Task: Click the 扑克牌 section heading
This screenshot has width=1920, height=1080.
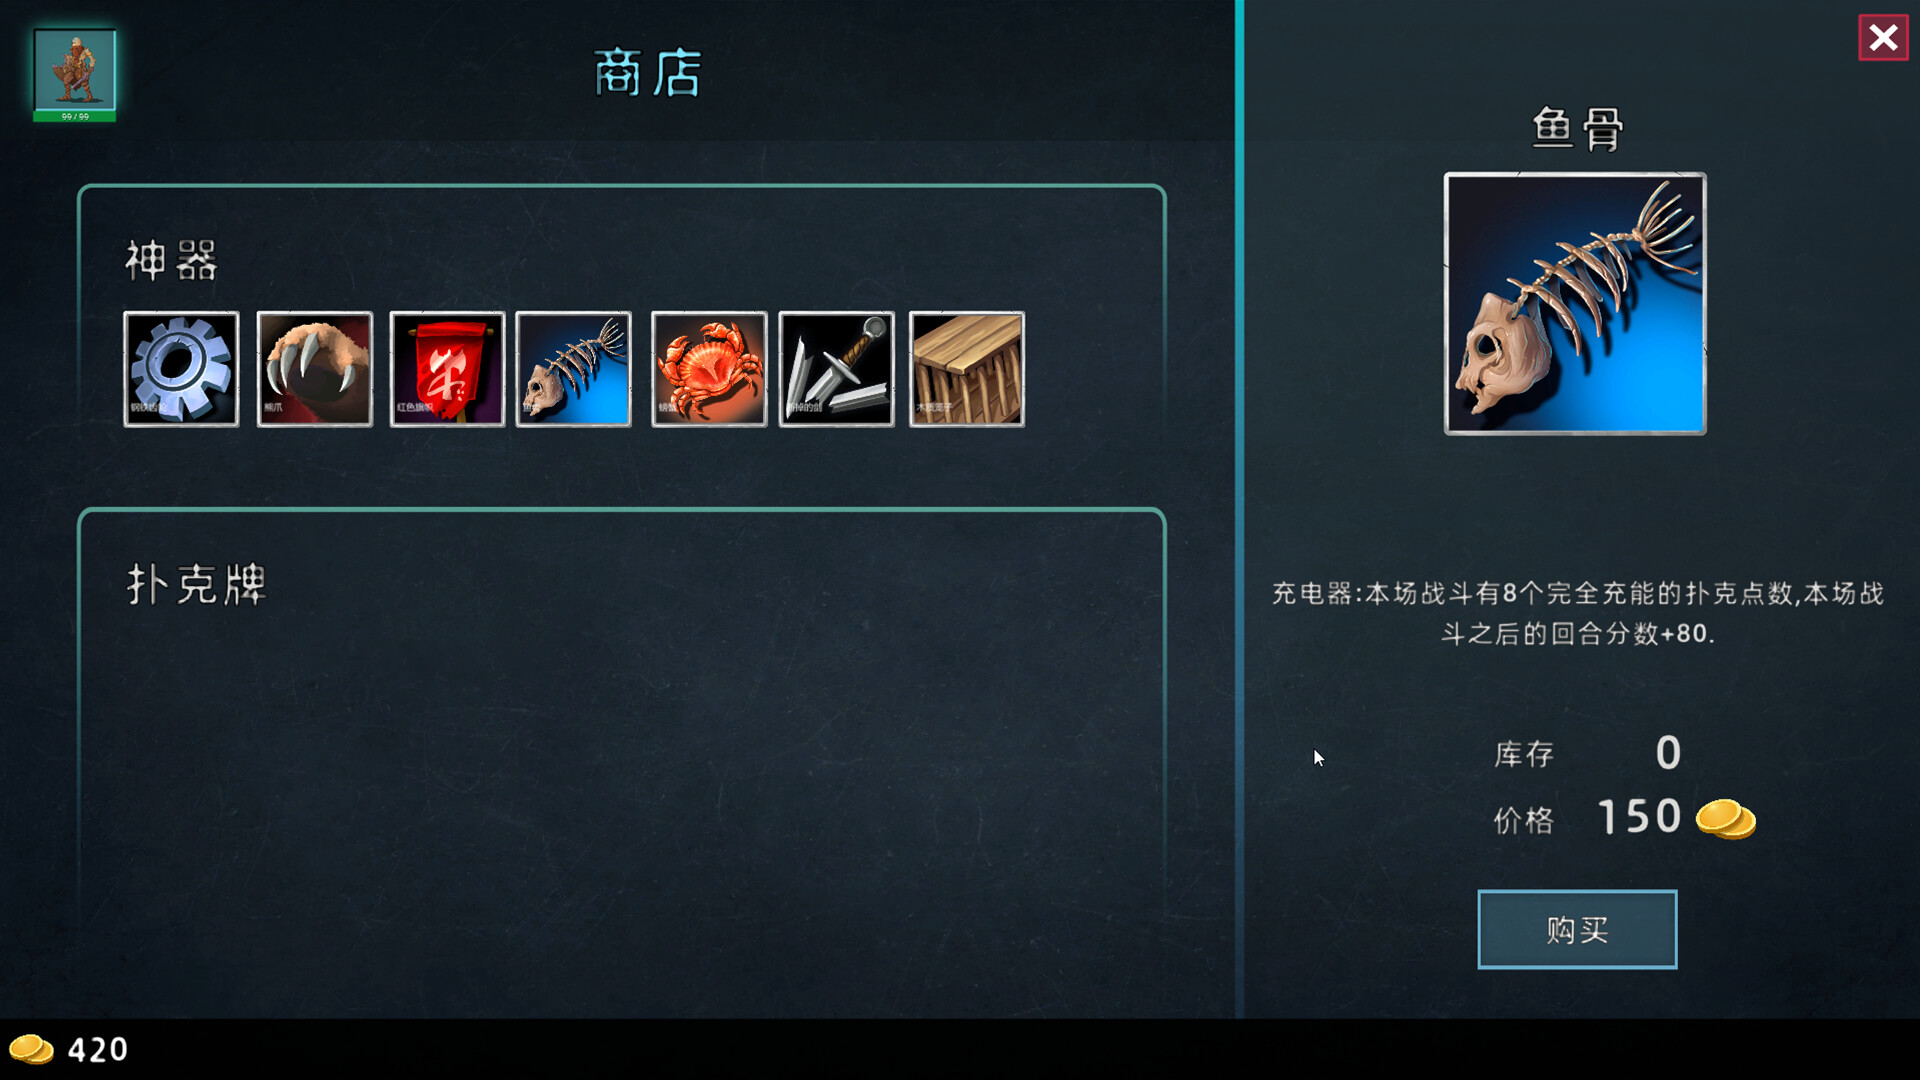Action: tap(196, 585)
